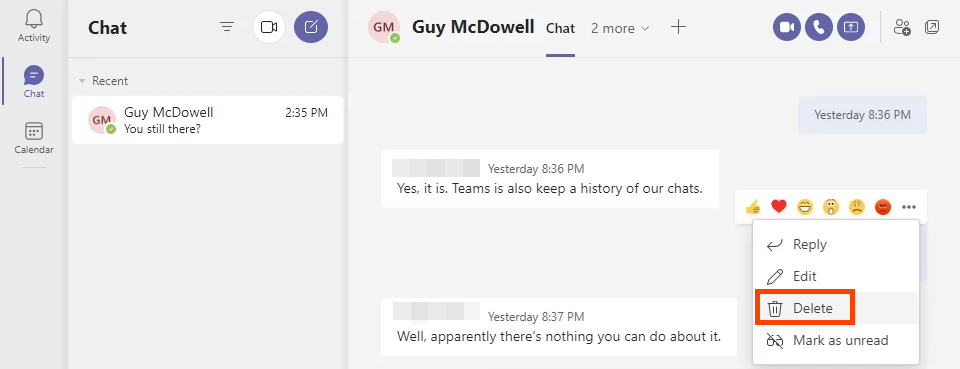This screenshot has width=960, height=369.
Task: Choose Edit in the context menu
Action: tap(836, 277)
